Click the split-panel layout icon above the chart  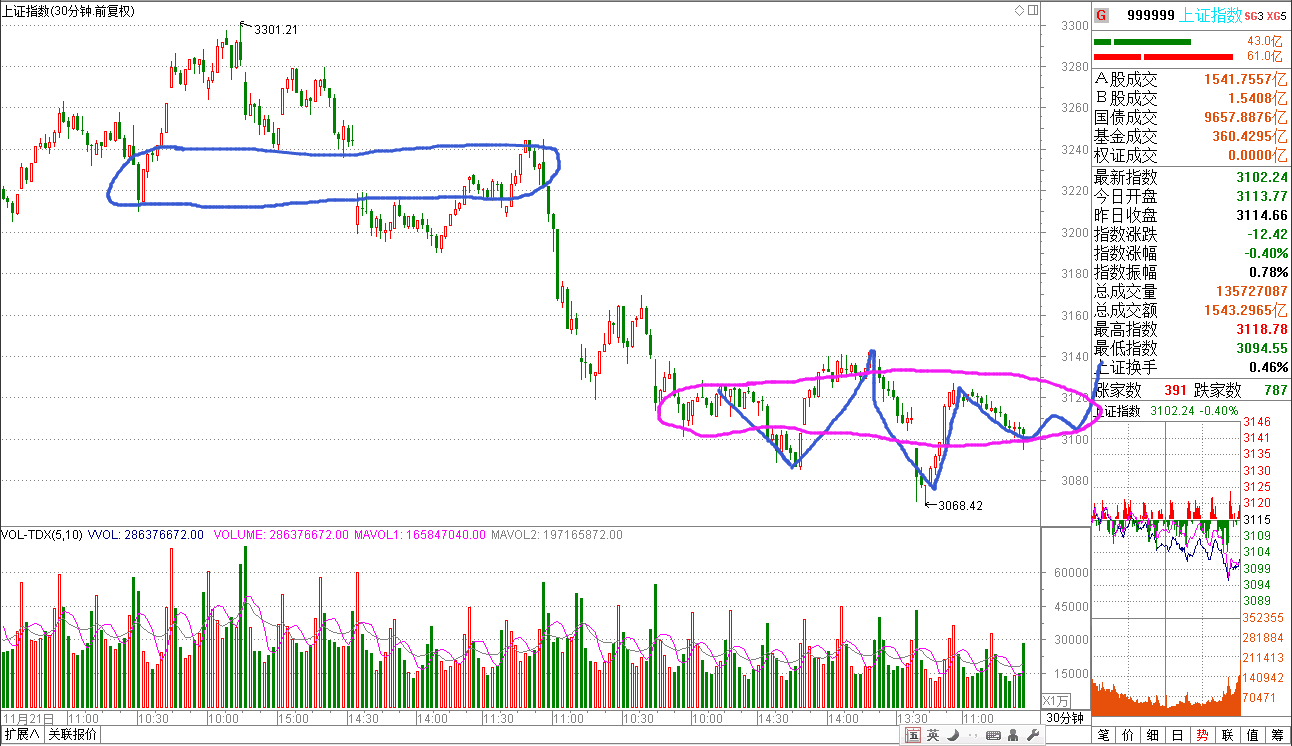[1031, 11]
